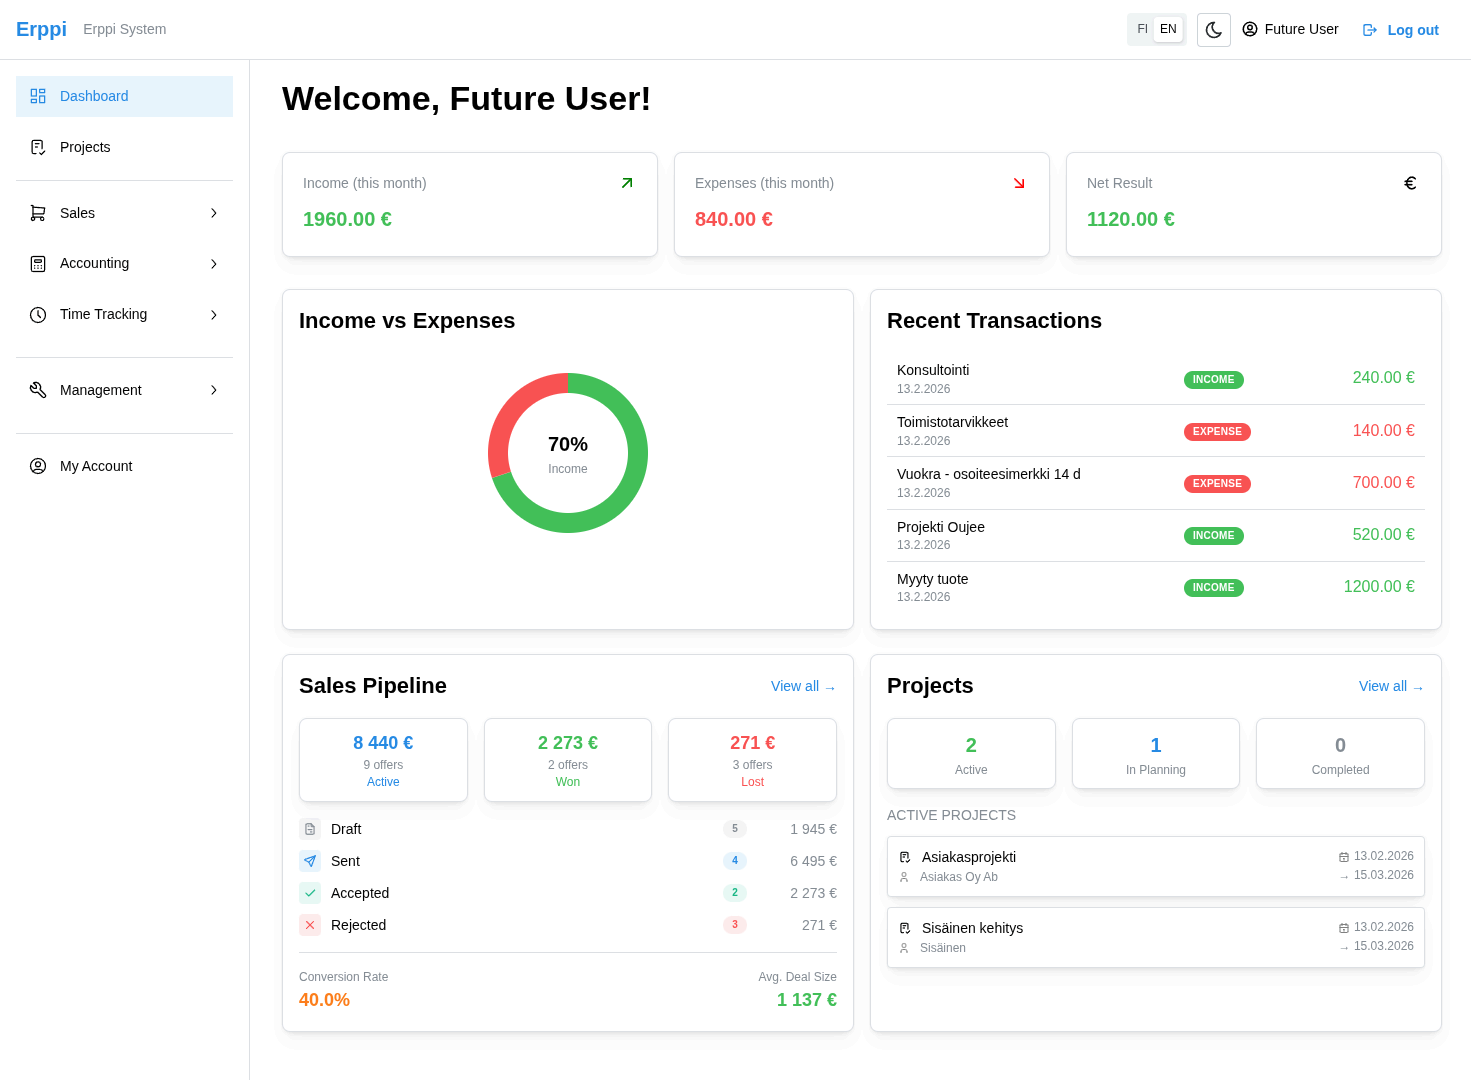Open the Asiakasprojekti project card
This screenshot has width=1471, height=1080.
click(1156, 866)
